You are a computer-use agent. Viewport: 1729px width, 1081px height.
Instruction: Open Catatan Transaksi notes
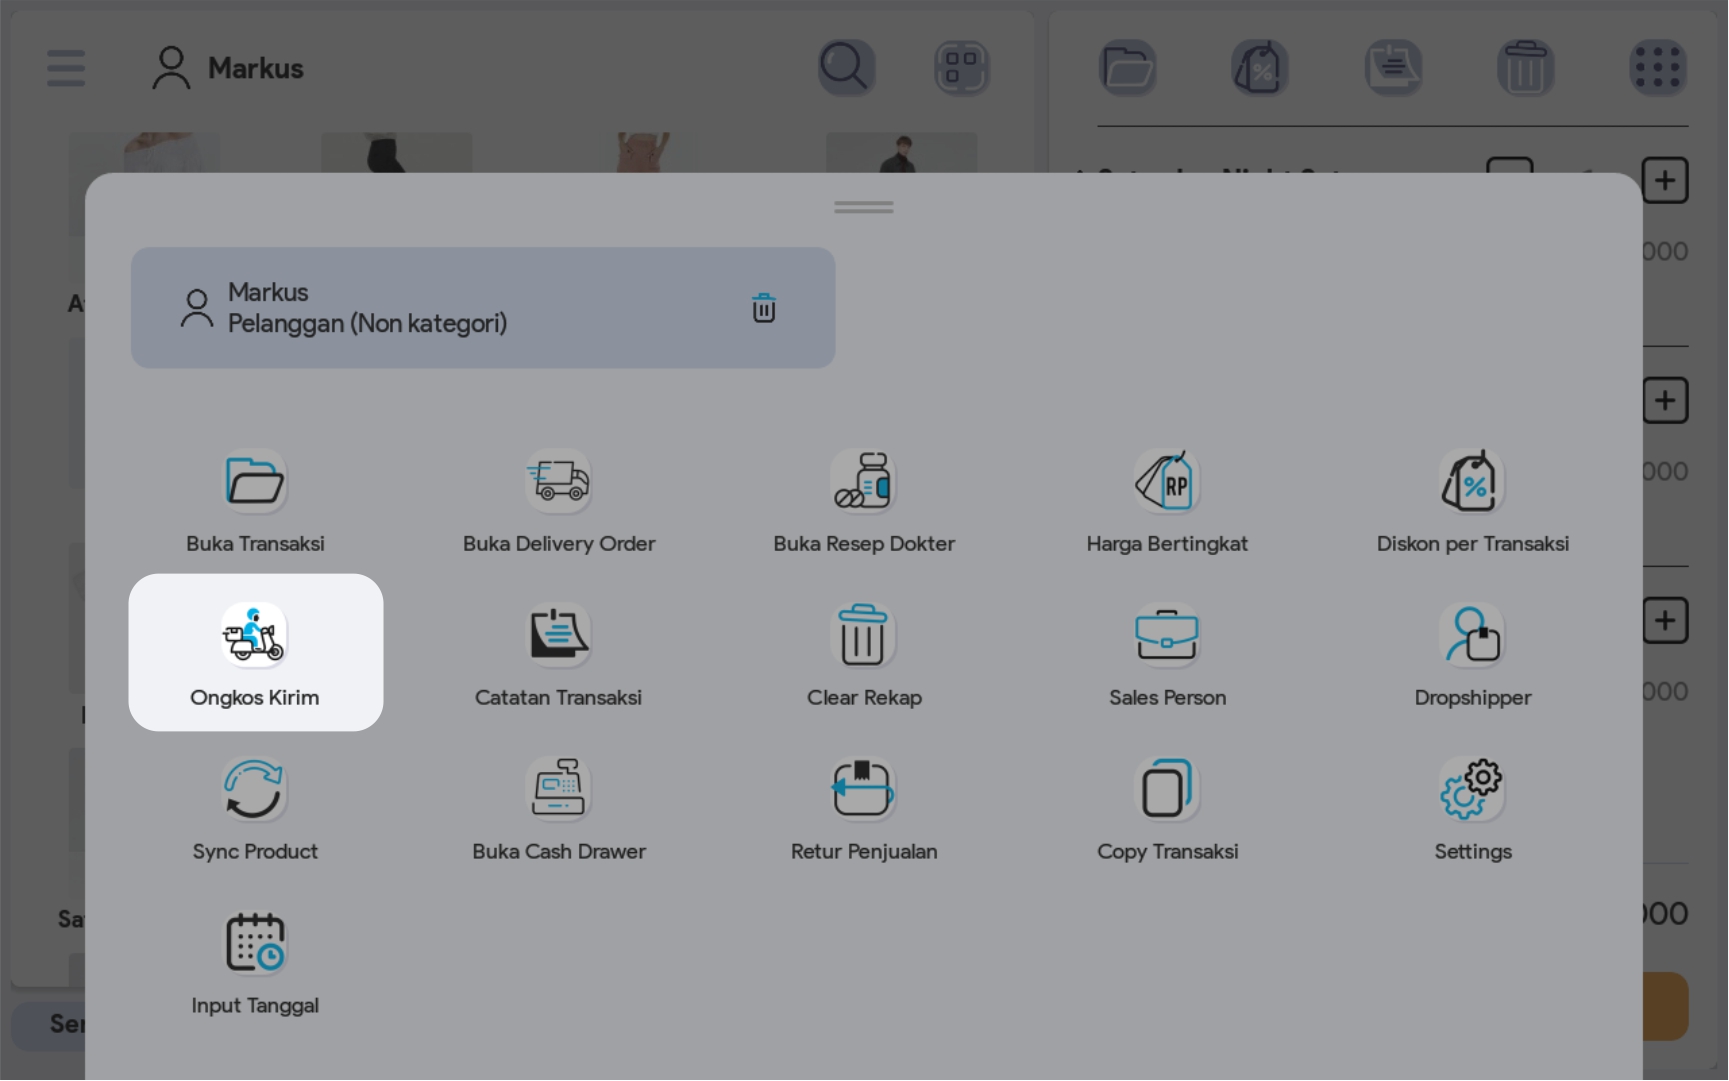[558, 636]
